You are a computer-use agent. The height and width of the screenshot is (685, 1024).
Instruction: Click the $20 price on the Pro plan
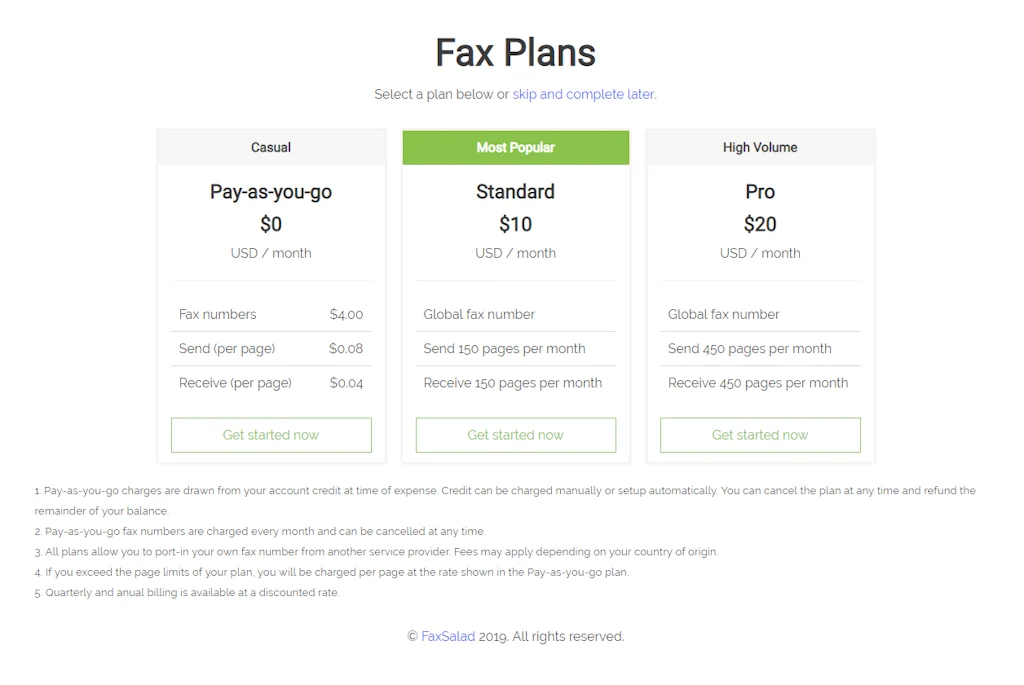pos(760,224)
